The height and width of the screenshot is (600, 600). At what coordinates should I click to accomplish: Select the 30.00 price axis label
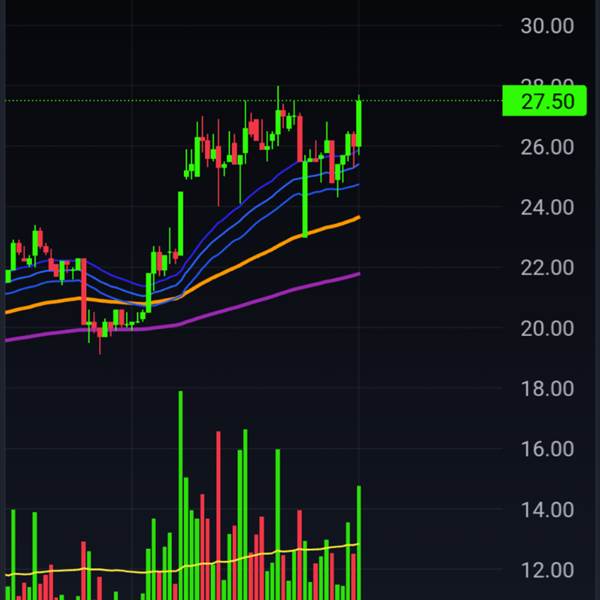[547, 26]
